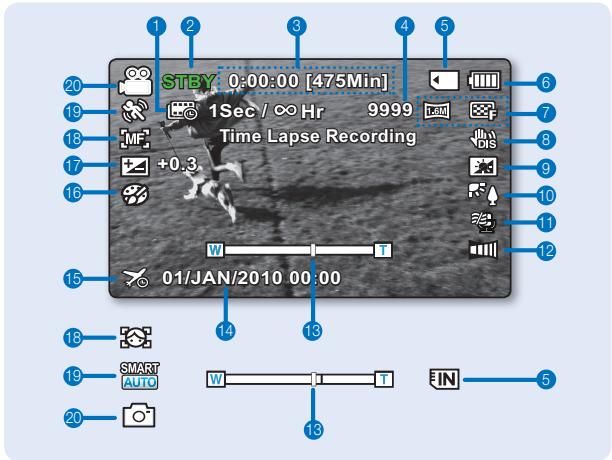Click the green STBY status text
The width and height of the screenshot is (612, 460).
[189, 82]
